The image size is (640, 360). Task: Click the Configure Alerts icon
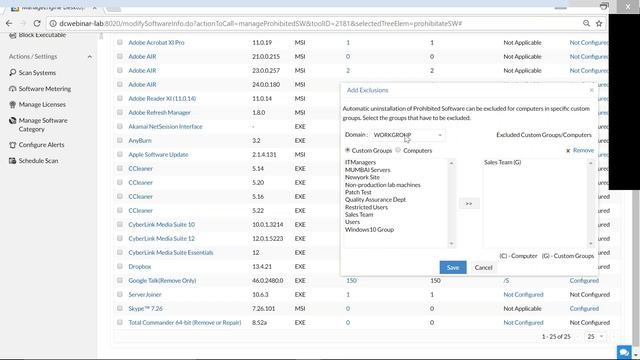(x=13, y=145)
